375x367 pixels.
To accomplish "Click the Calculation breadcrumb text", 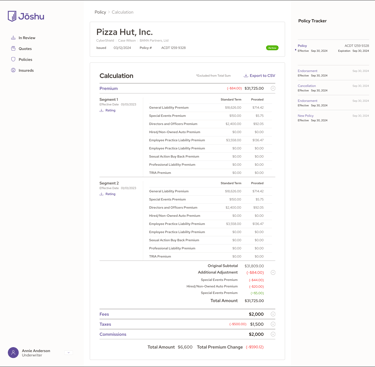I will 123,12.
